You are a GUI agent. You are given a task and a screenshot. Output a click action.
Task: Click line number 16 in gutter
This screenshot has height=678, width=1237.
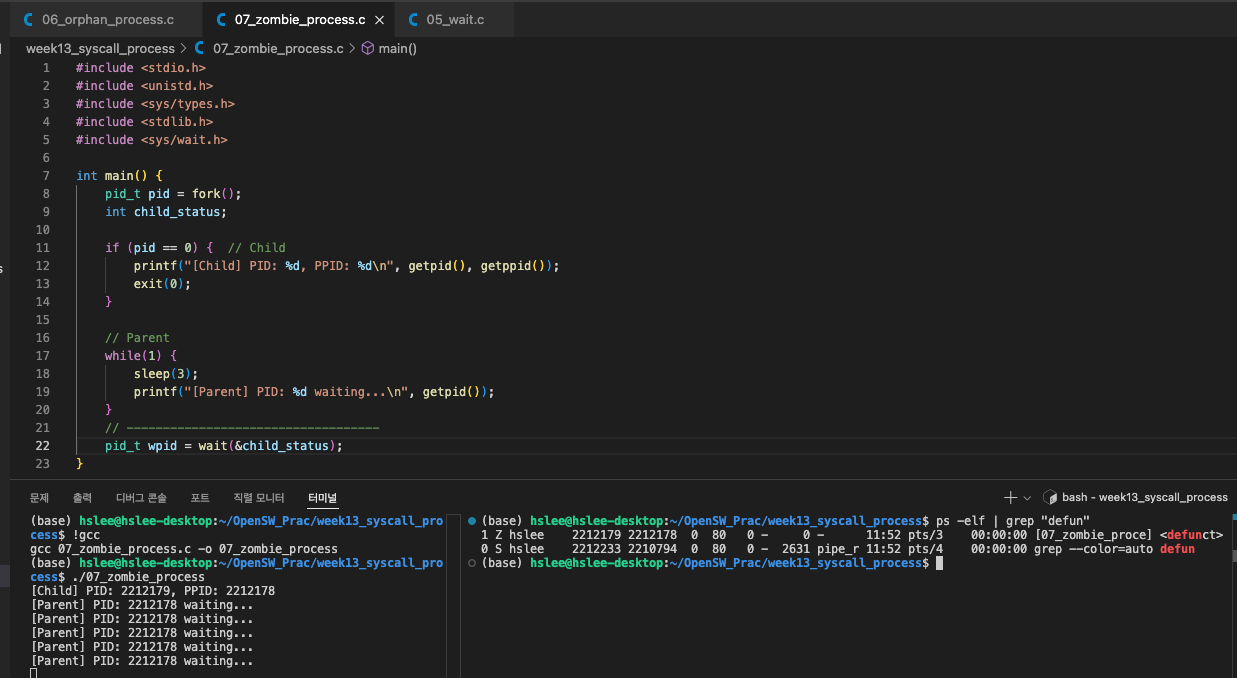tap(42, 338)
